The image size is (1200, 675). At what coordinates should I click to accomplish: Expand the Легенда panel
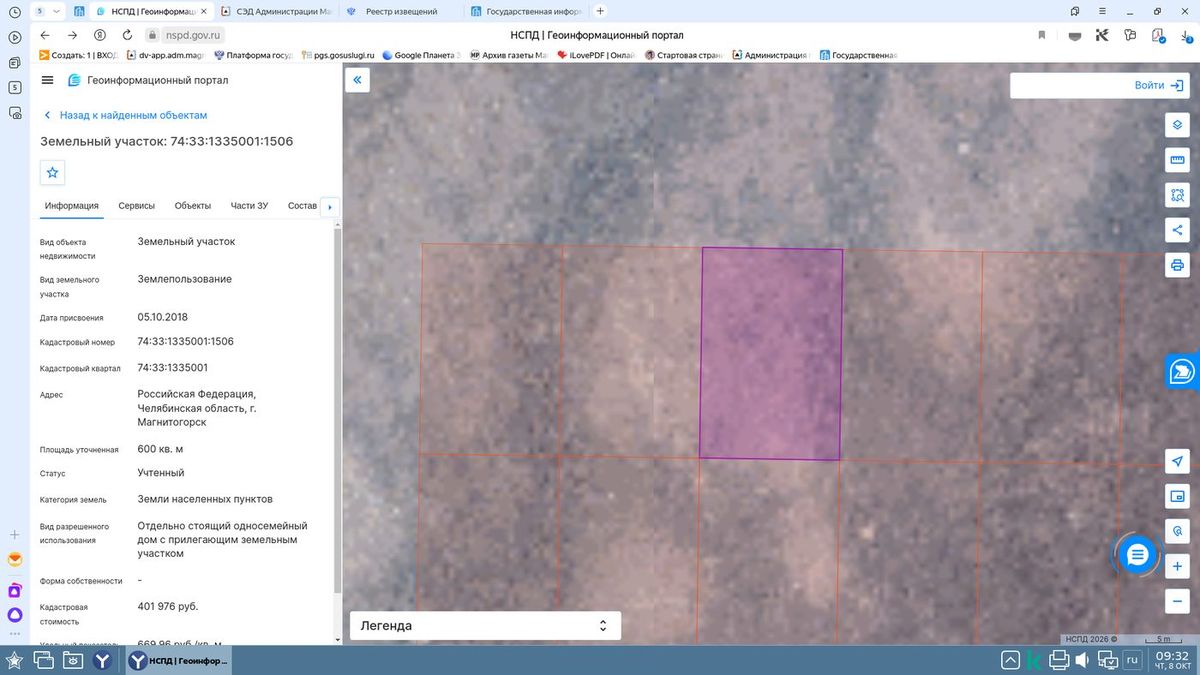(x=485, y=626)
